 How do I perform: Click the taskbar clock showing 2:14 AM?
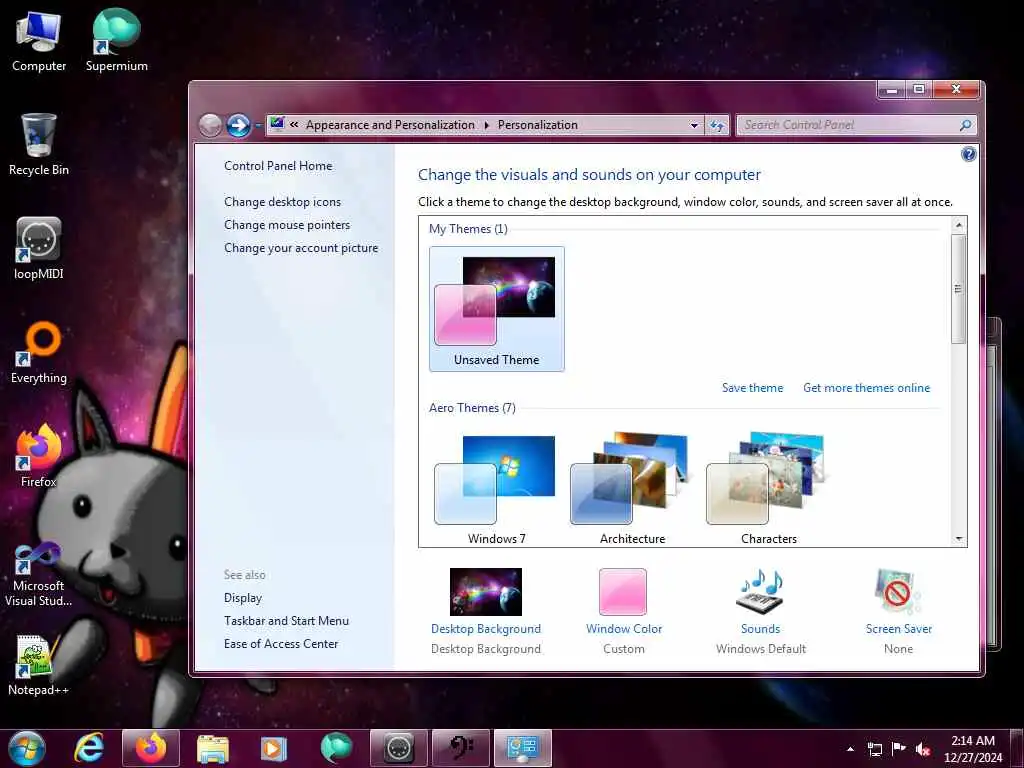[x=973, y=748]
